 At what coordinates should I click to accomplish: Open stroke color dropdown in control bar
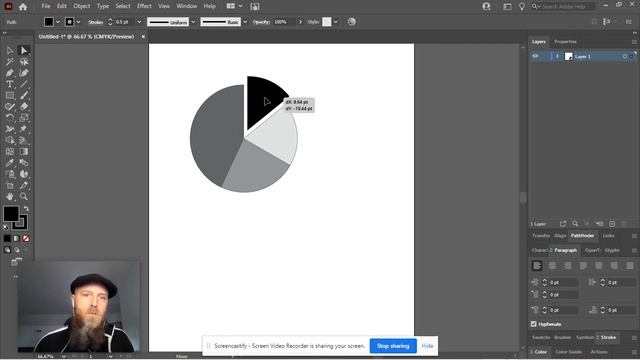pos(78,22)
